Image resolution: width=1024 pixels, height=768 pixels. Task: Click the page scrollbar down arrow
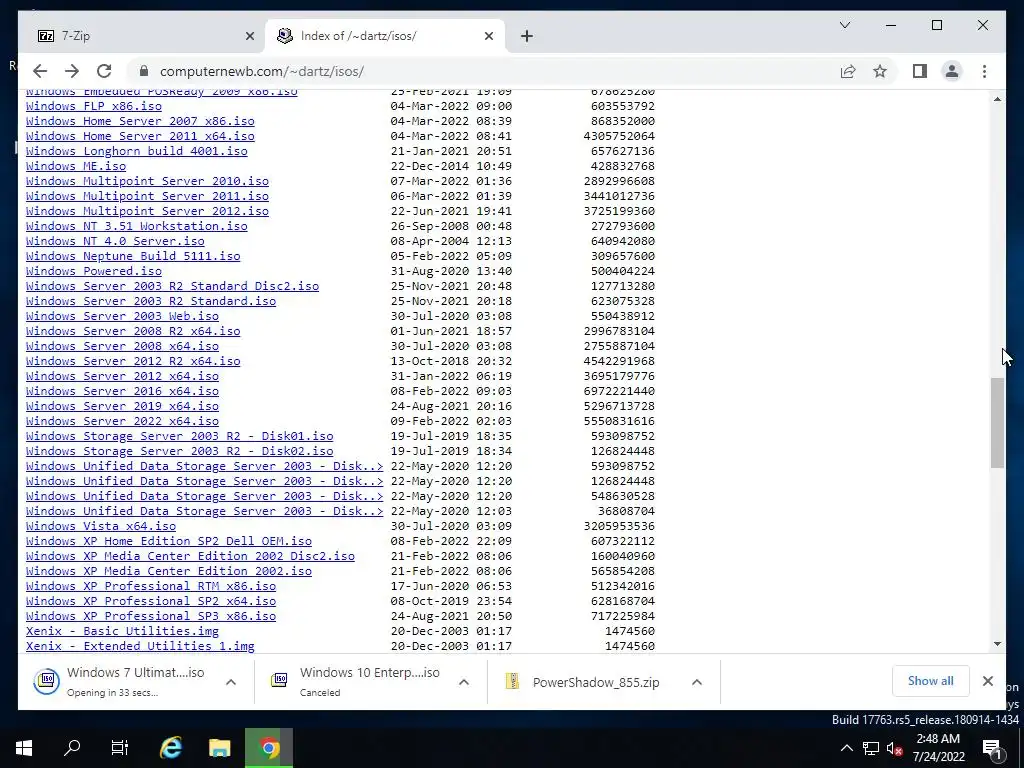[997, 644]
